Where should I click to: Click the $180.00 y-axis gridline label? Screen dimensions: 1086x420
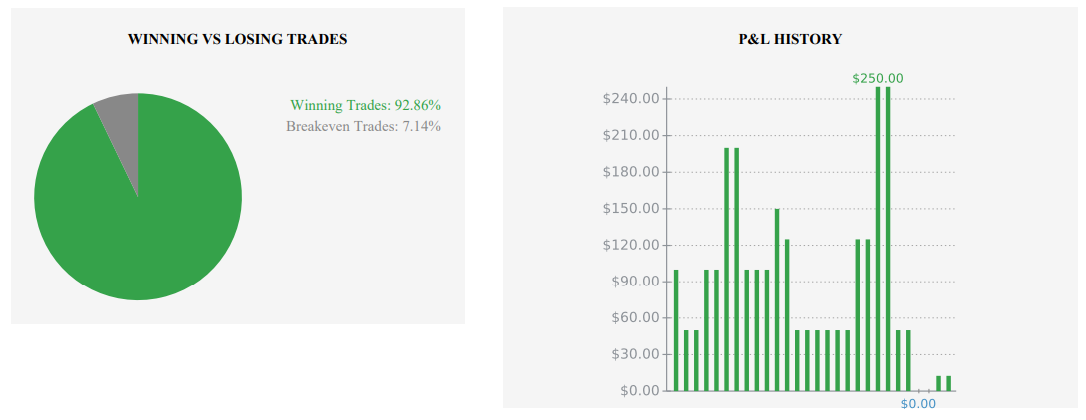632,172
